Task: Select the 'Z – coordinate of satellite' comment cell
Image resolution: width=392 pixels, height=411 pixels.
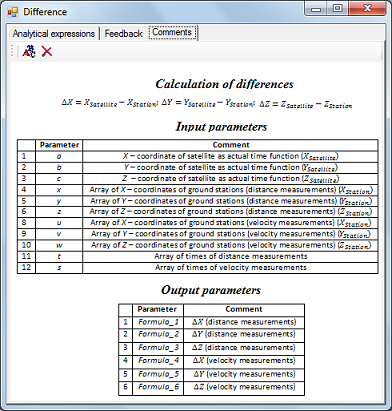Action: [x=231, y=179]
